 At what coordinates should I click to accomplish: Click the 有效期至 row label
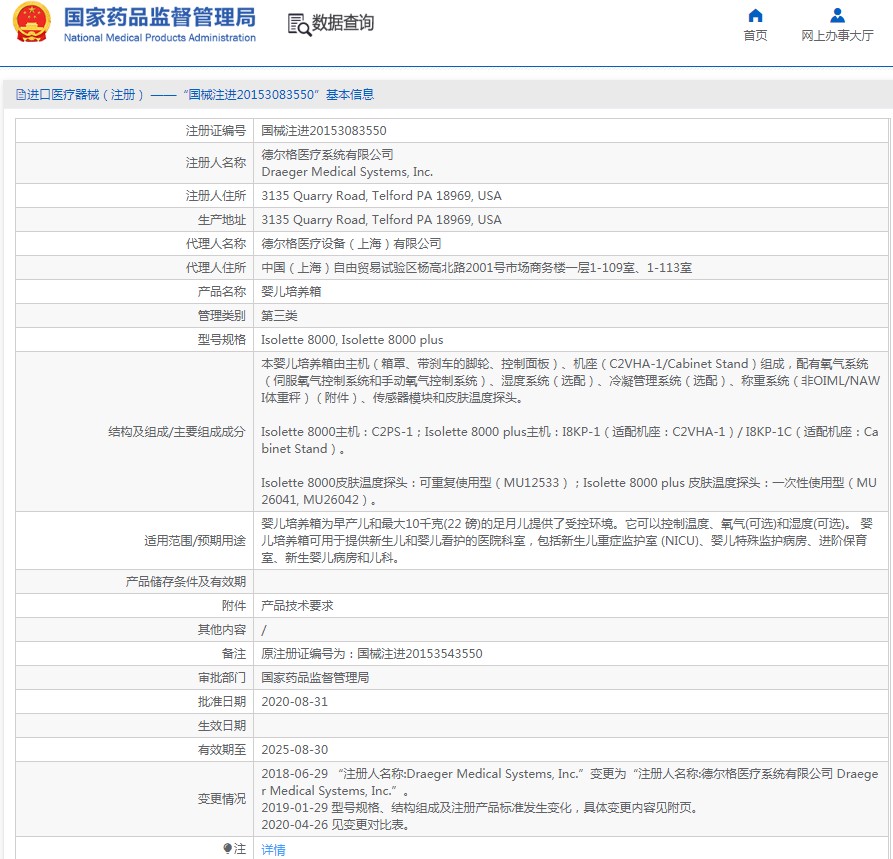(222, 750)
